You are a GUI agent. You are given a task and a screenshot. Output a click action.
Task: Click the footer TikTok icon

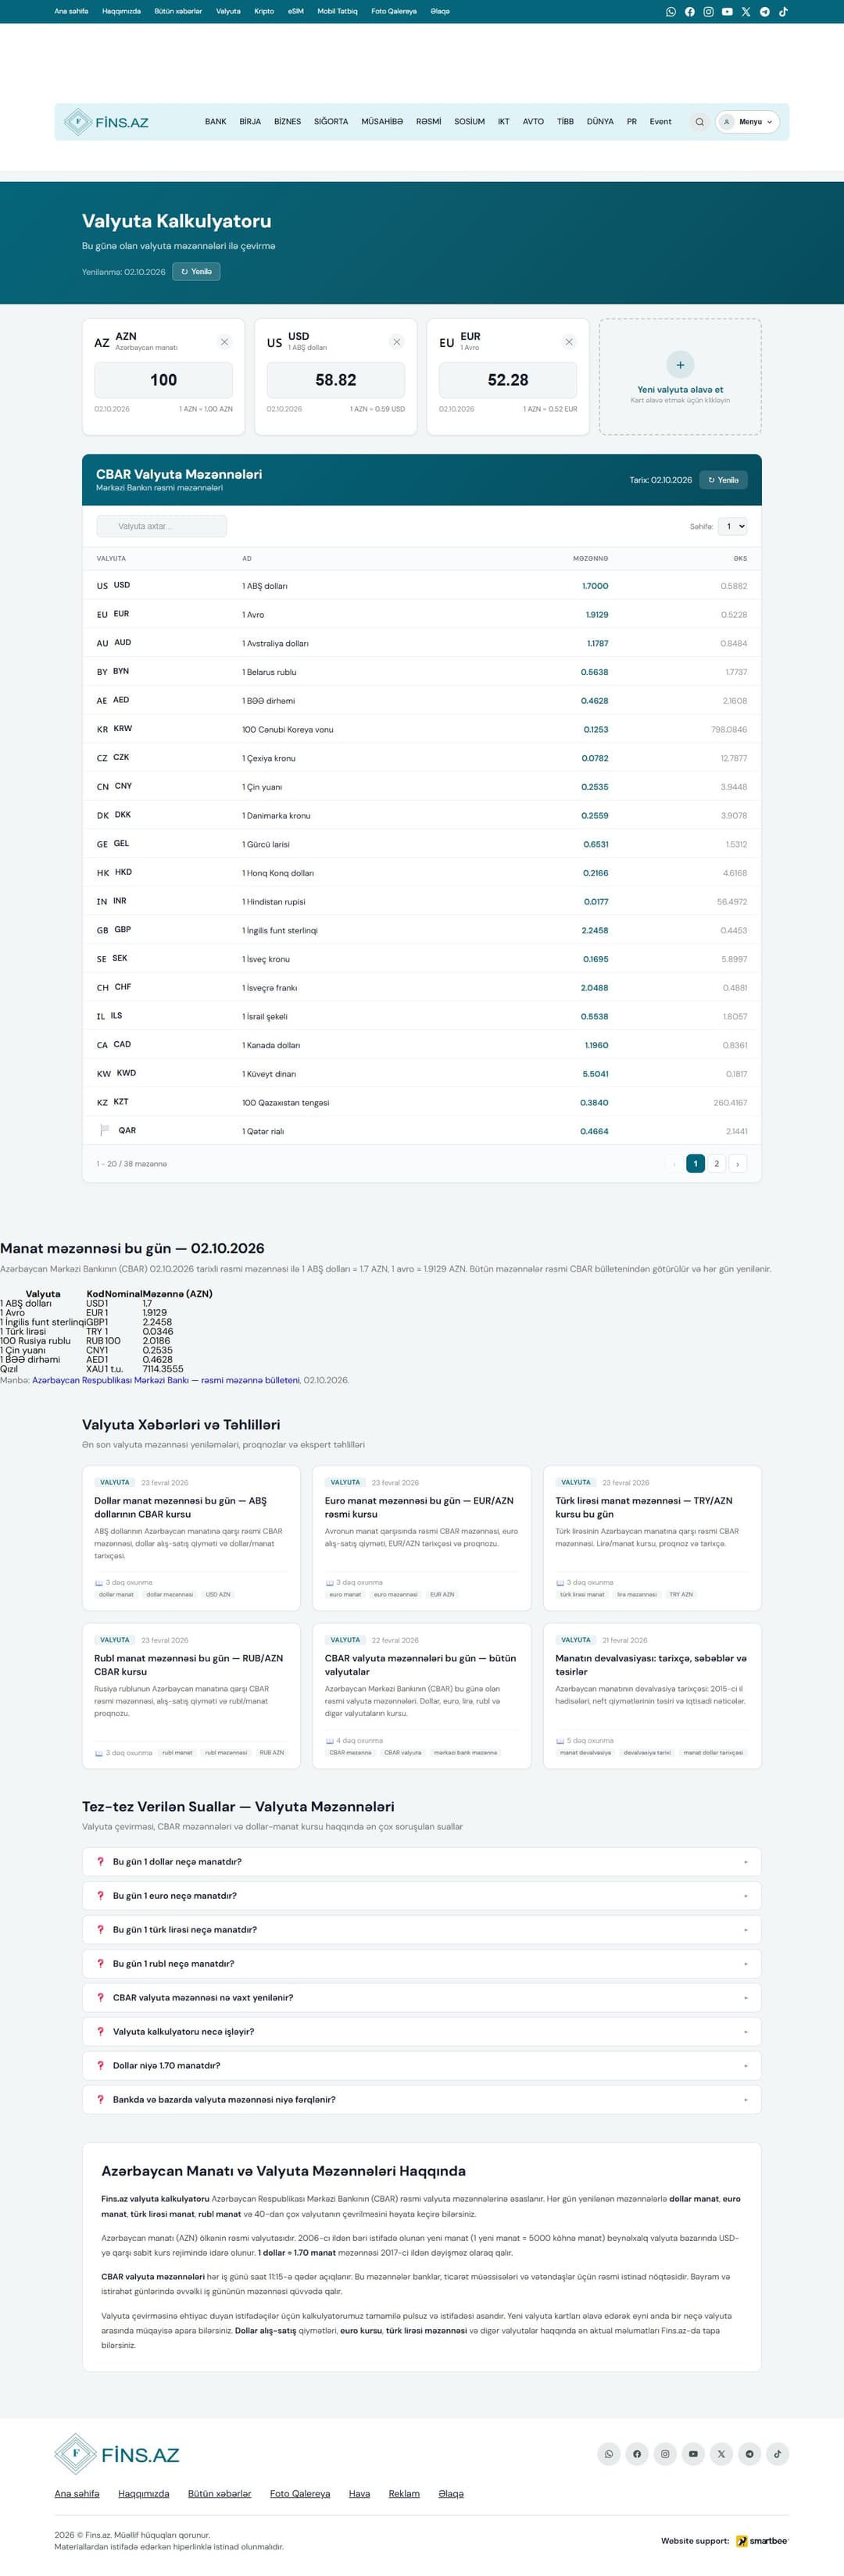(777, 2453)
